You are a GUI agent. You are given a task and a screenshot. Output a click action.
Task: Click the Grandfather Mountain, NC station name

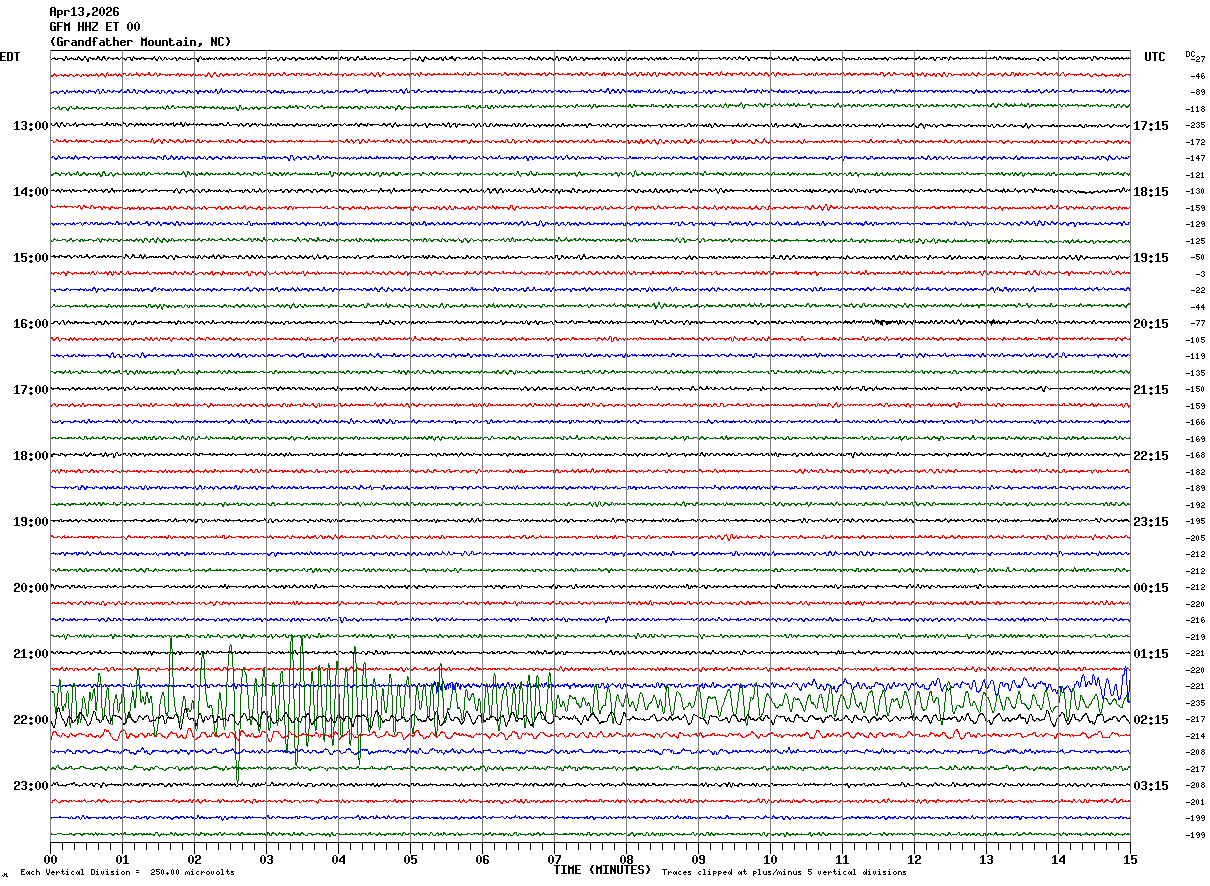point(140,42)
